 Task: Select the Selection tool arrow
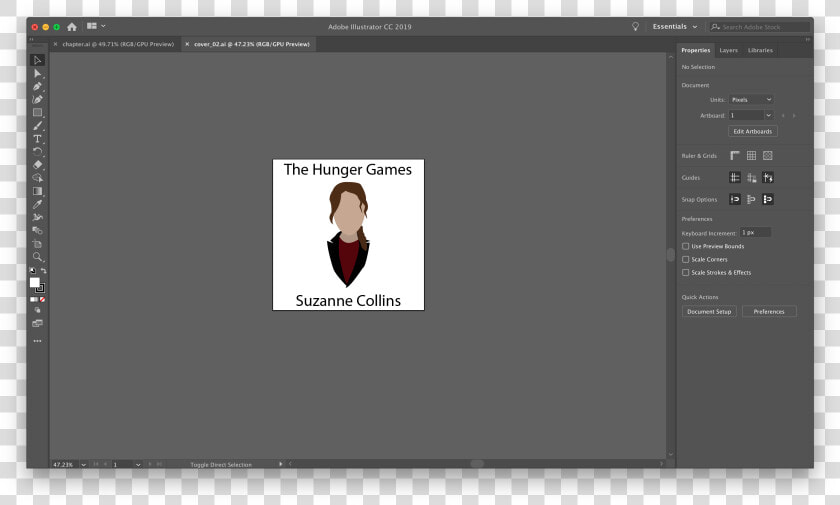37,60
